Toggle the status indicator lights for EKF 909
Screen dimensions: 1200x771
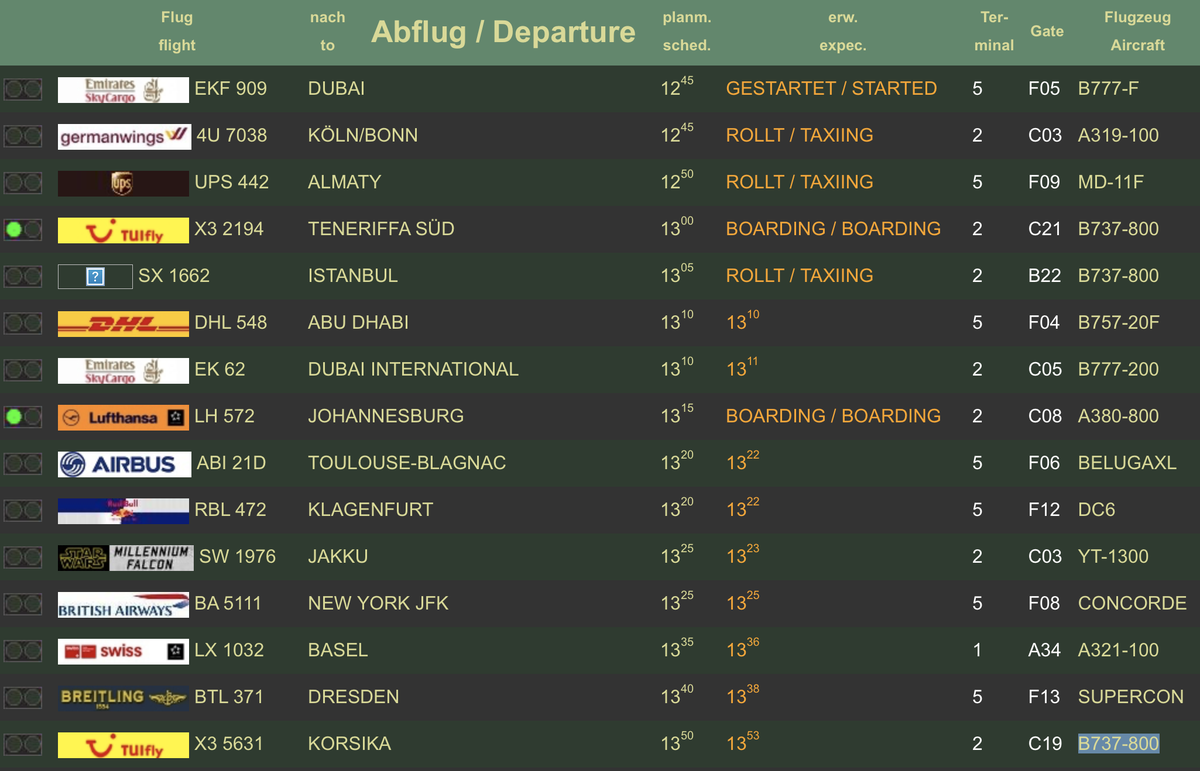point(23,90)
